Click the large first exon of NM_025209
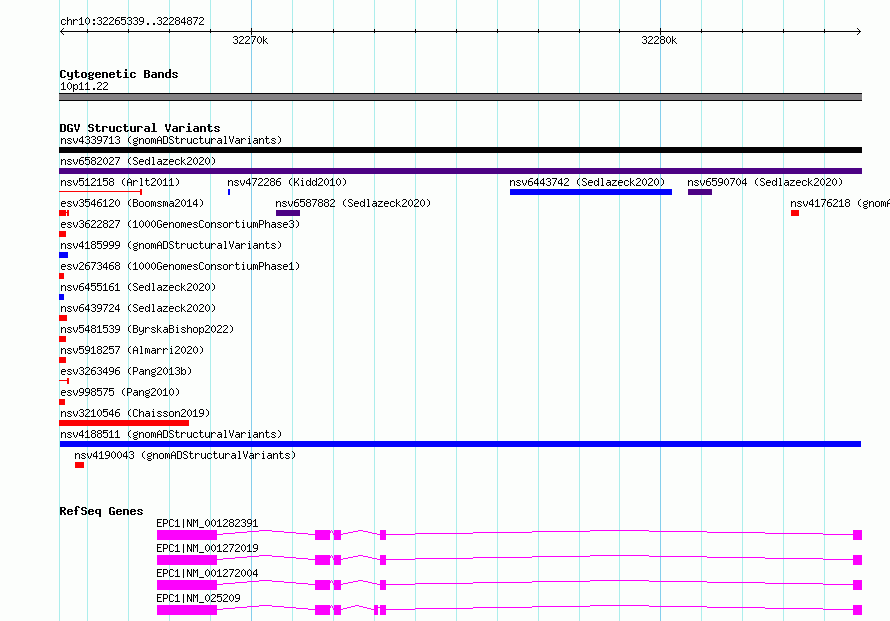 187,610
